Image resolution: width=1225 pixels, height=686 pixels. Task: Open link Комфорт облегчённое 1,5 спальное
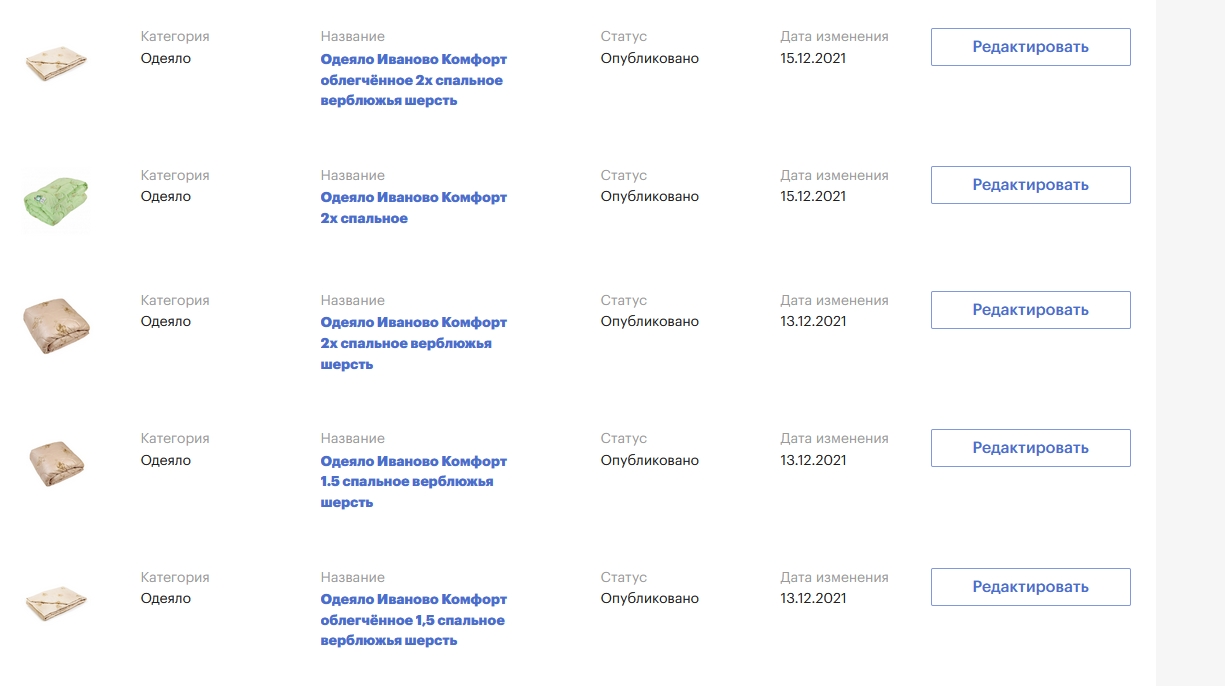tap(414, 620)
